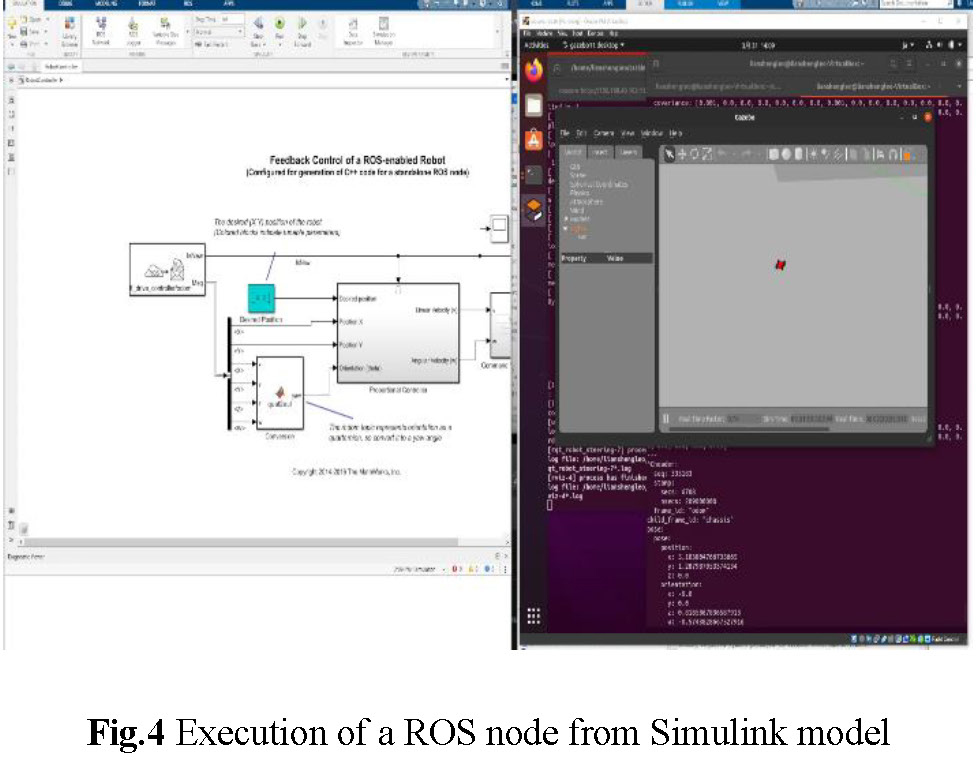Screen dimensions: 976x760
Task: Open Files from the Ubuntu dock
Action: click(533, 105)
